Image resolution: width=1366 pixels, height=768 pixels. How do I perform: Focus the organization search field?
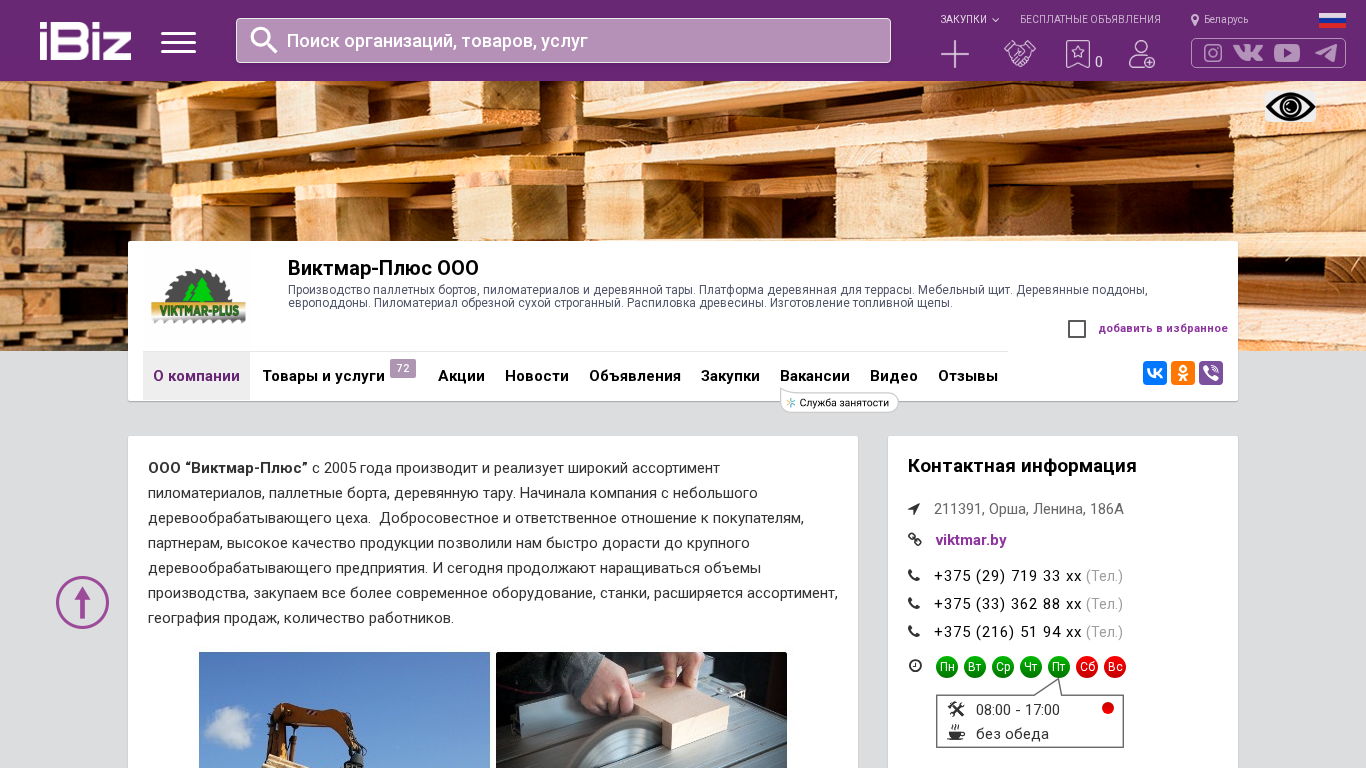[563, 40]
